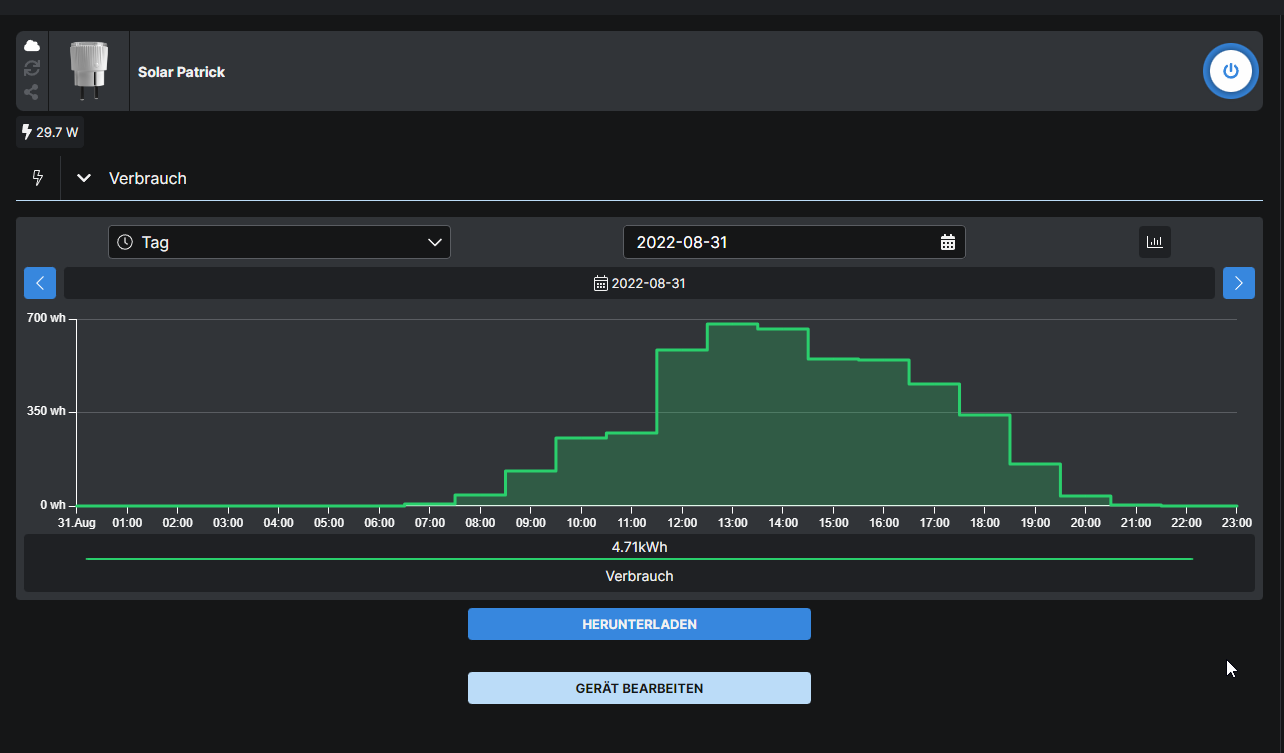1284x753 pixels.
Task: Click the Verbrauch section header label
Action: click(x=148, y=178)
